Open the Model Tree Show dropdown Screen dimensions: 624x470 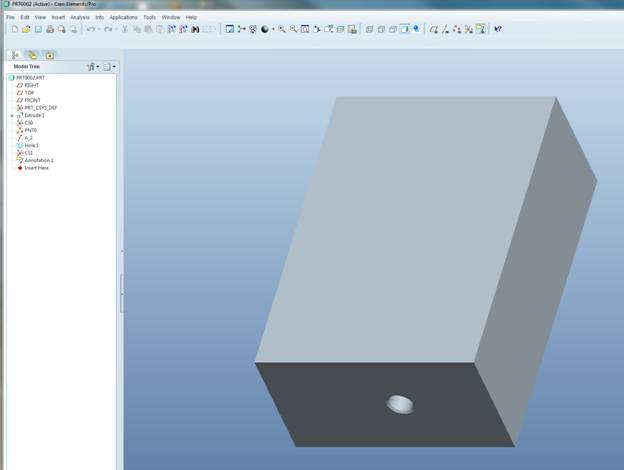tap(109, 66)
